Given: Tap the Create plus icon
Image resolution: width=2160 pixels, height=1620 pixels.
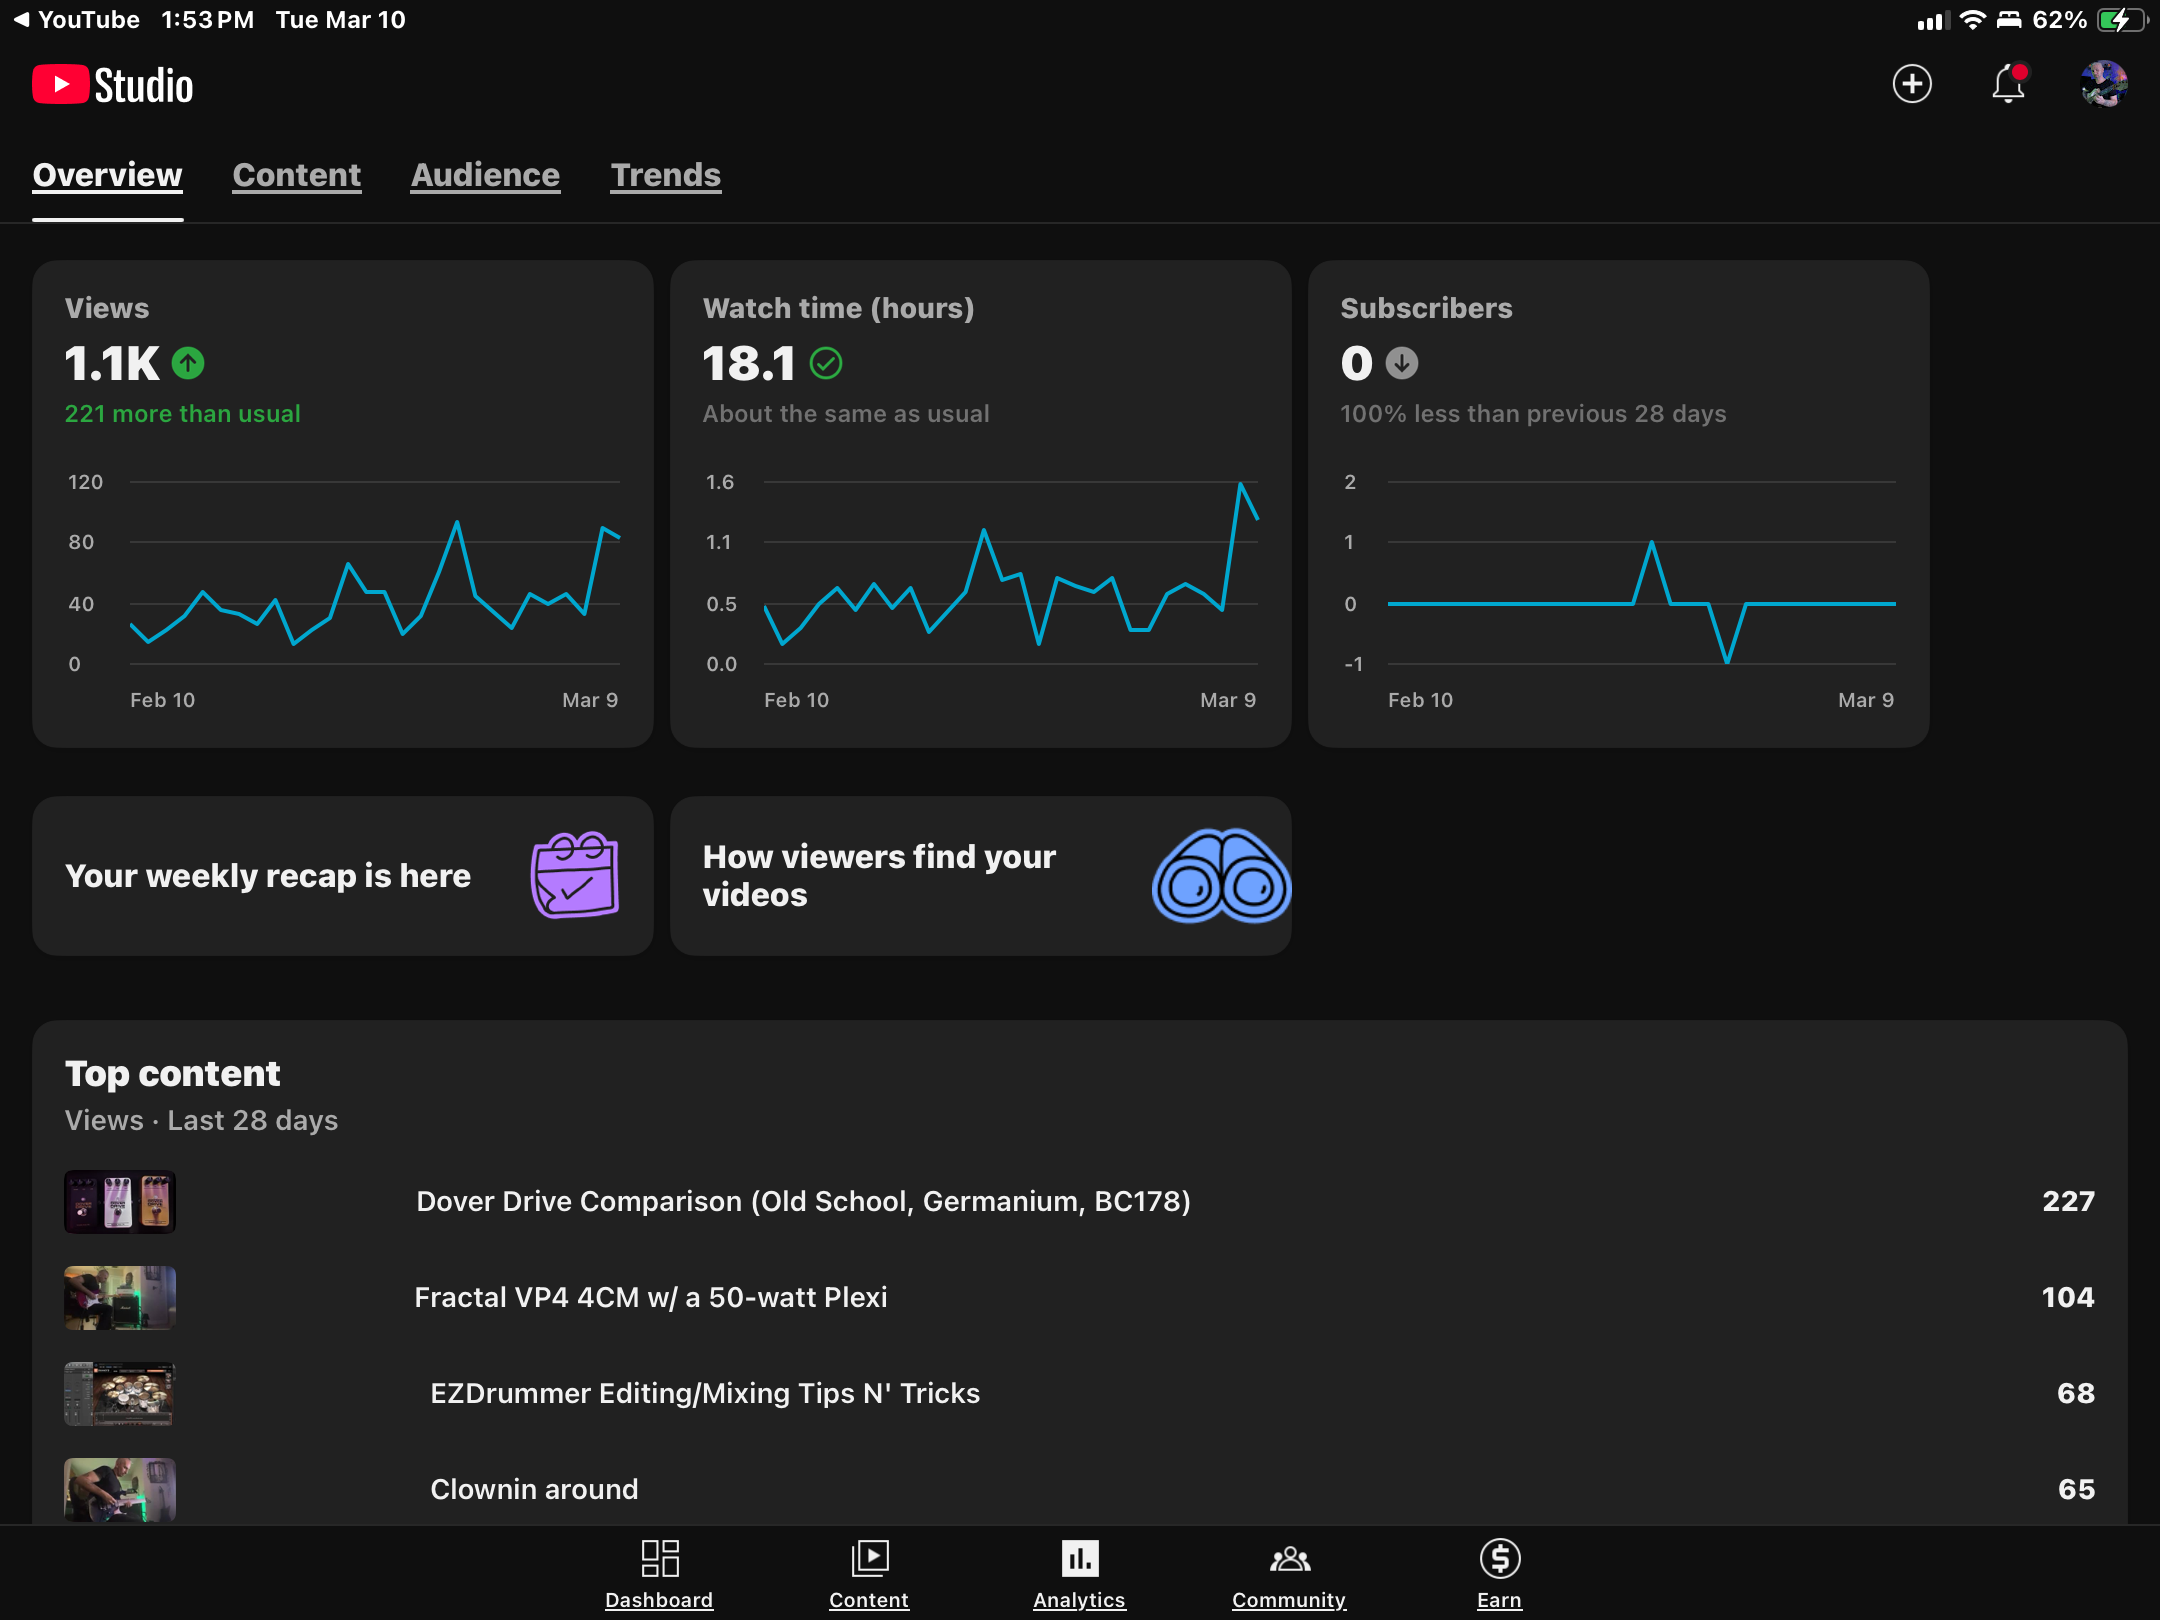Looking at the screenshot, I should (x=1911, y=84).
